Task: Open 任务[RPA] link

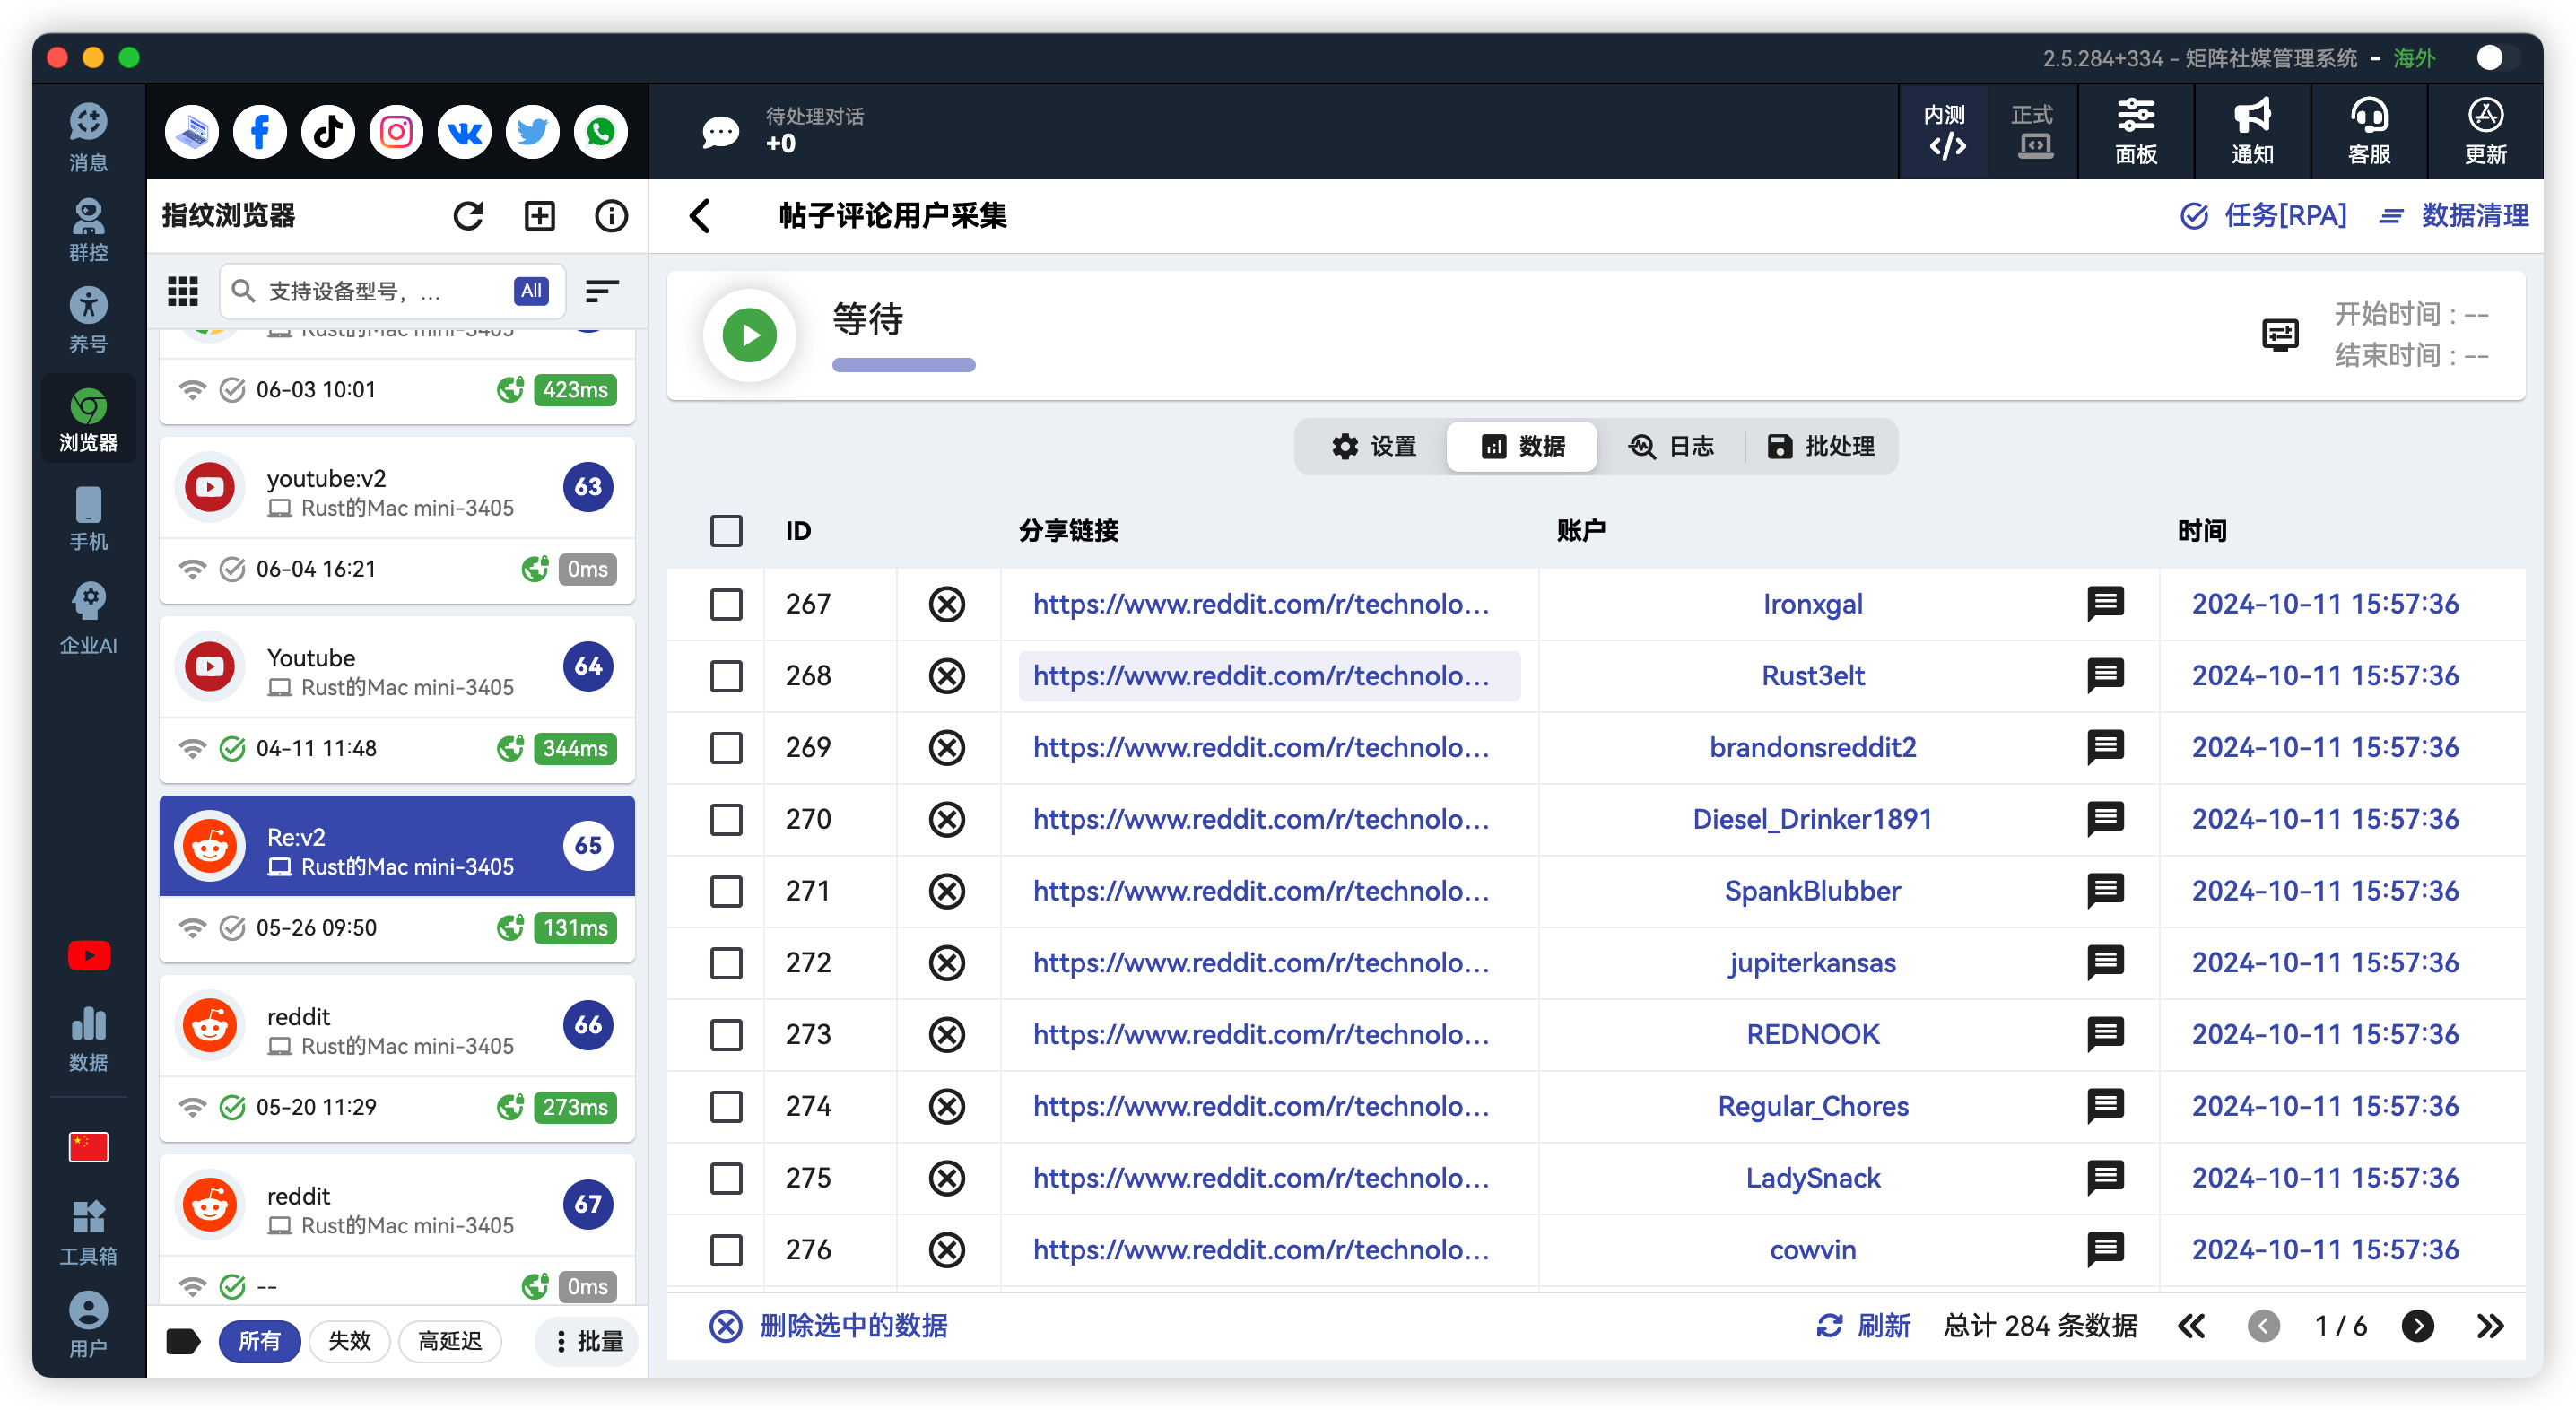Action: pyautogui.click(x=2263, y=216)
